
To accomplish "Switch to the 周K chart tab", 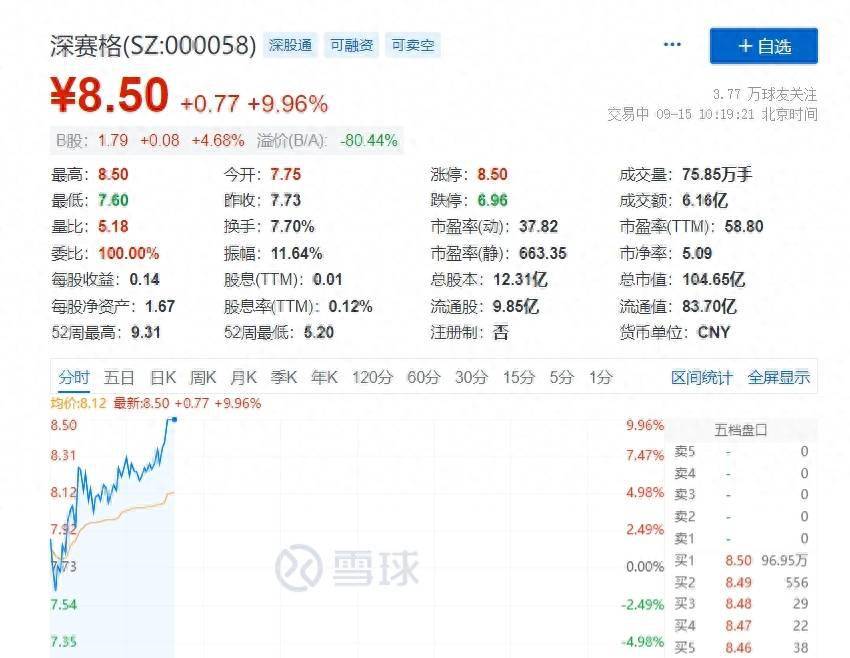I will coord(203,377).
